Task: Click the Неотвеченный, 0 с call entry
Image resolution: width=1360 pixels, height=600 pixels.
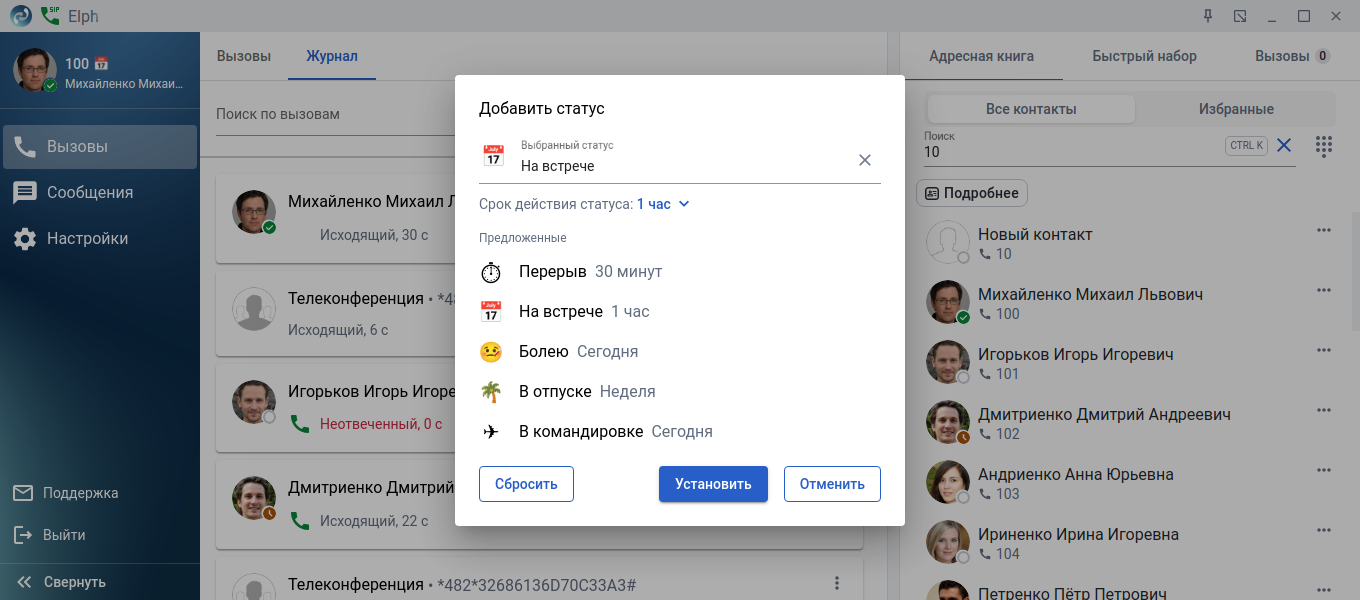Action: click(x=380, y=424)
